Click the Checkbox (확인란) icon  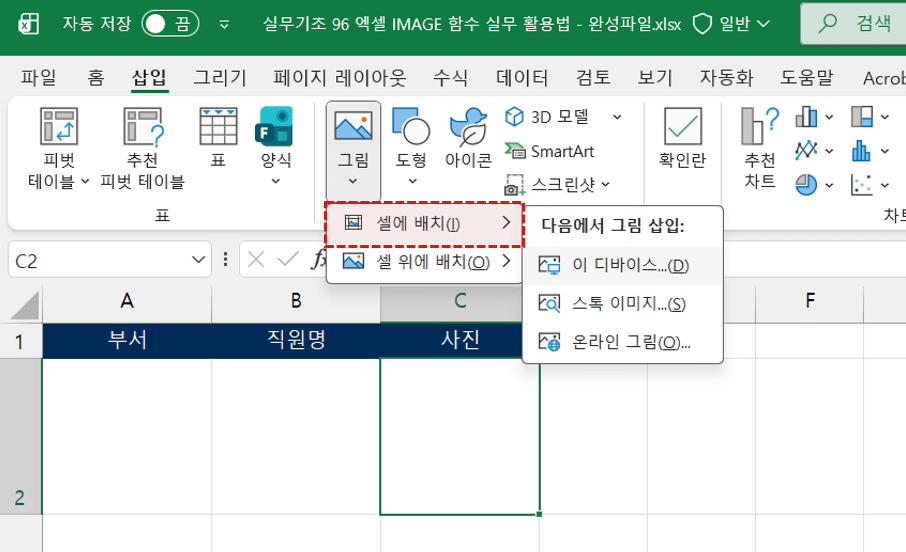coord(682,127)
